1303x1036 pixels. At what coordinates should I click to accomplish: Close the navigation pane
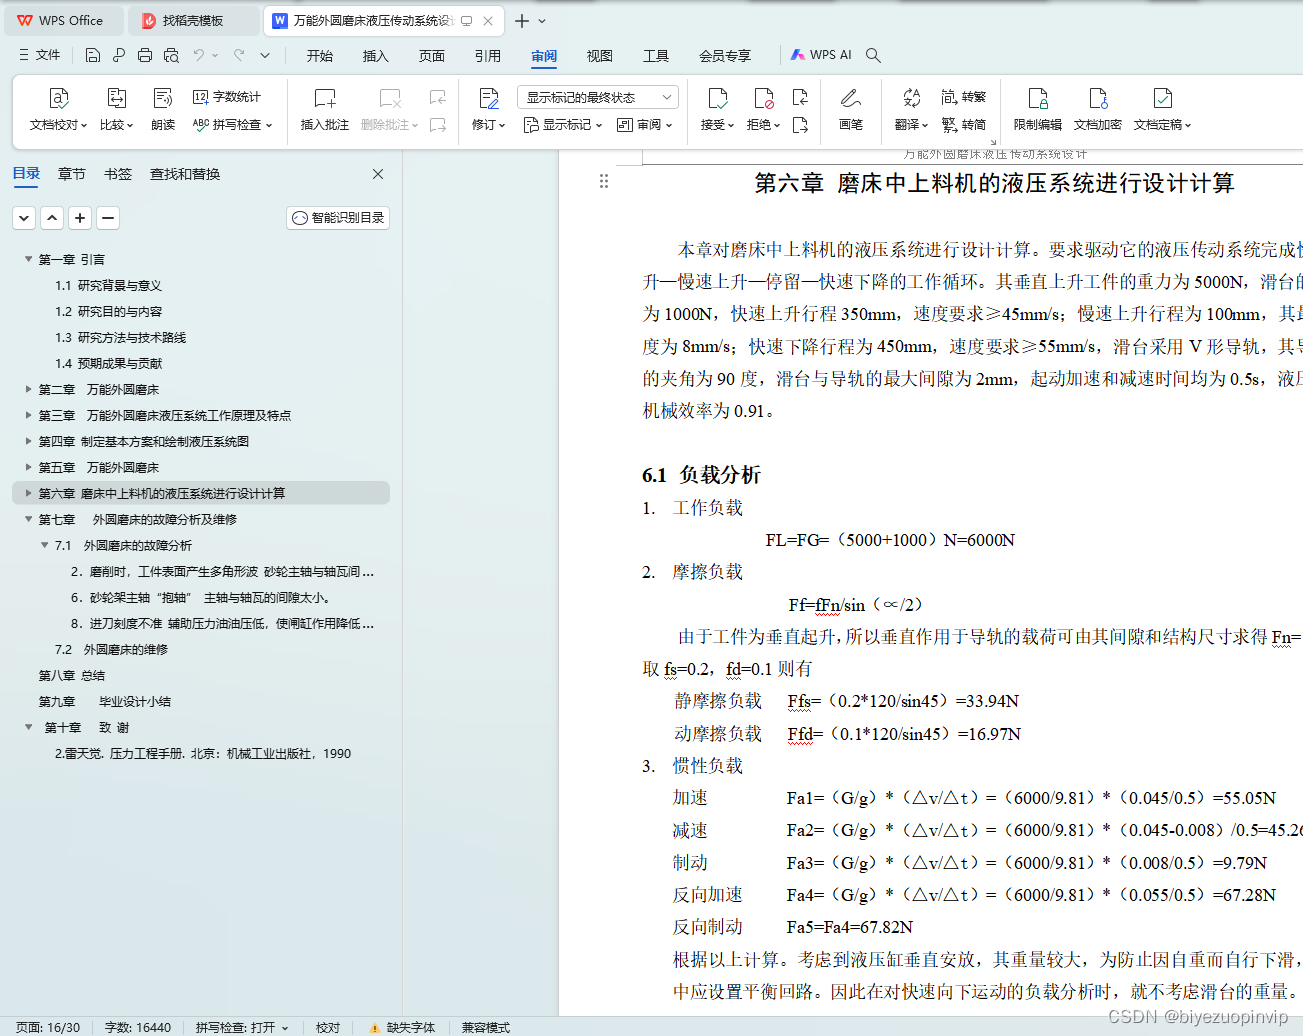pos(378,174)
